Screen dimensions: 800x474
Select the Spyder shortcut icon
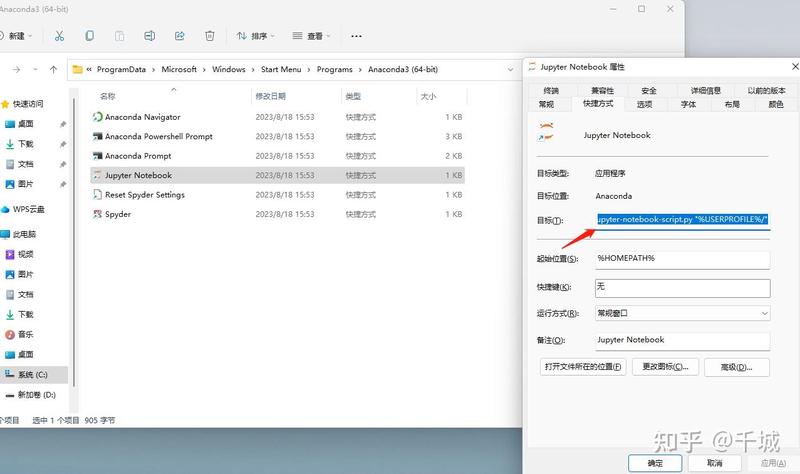97,214
